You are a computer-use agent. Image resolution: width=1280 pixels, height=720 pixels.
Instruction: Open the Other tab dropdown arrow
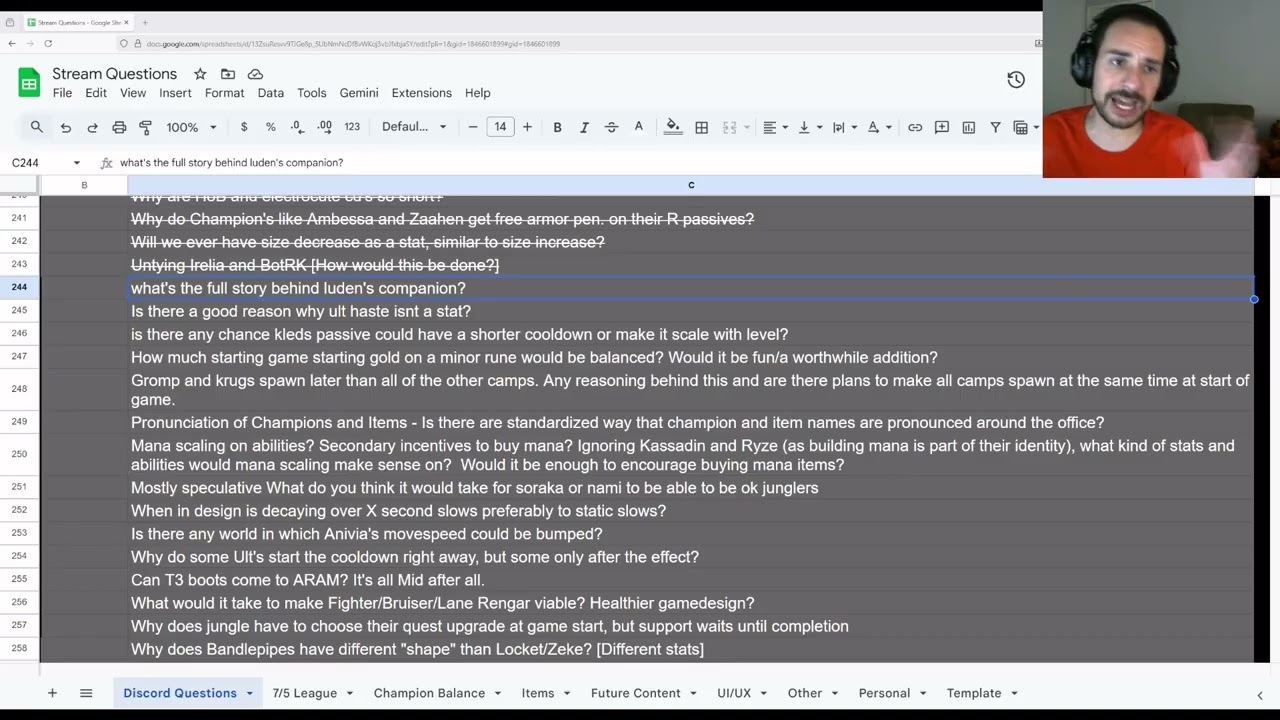tap(834, 693)
